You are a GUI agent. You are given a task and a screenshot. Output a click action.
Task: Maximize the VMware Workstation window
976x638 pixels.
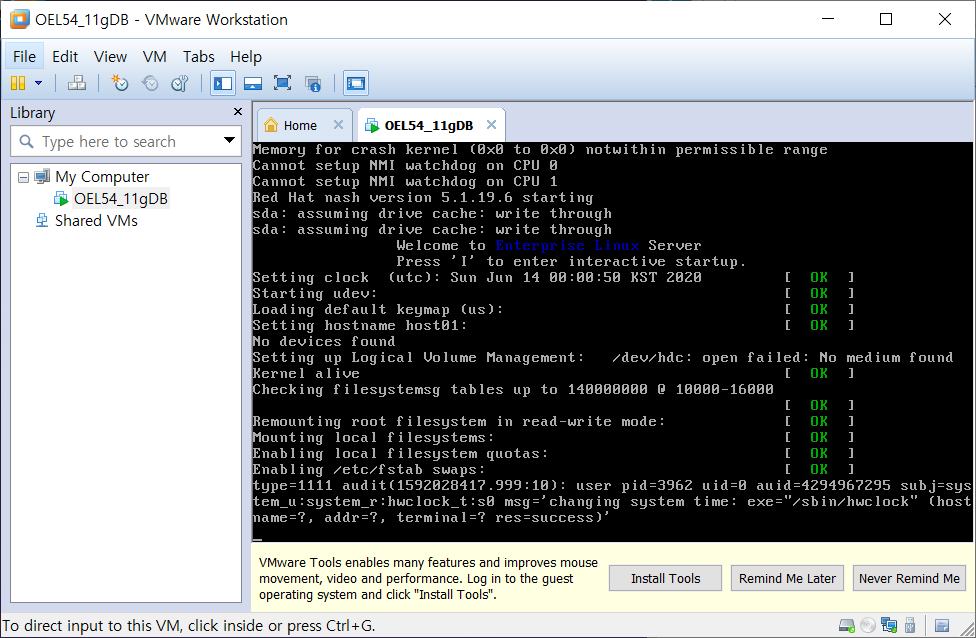click(886, 19)
